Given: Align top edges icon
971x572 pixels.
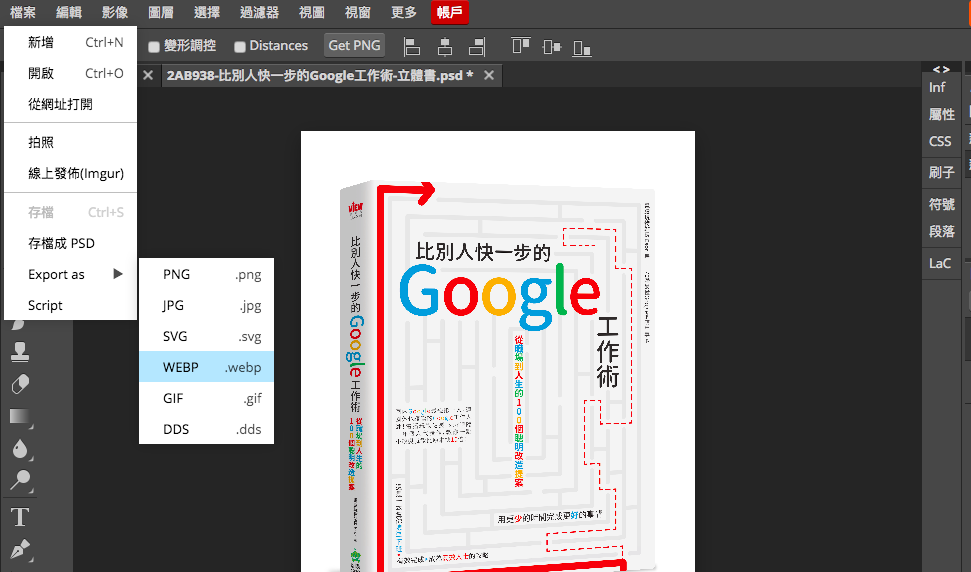Looking at the screenshot, I should pos(520,46).
